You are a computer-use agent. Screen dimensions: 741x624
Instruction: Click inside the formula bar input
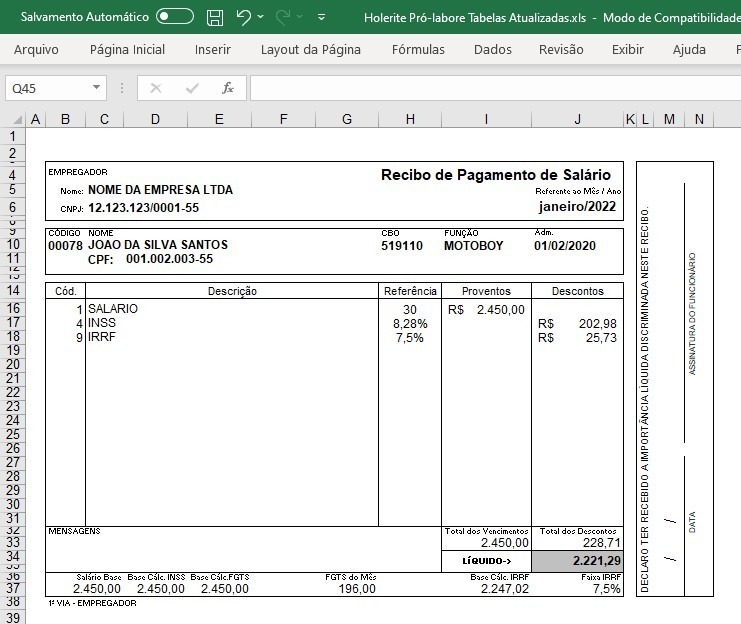(x=495, y=88)
